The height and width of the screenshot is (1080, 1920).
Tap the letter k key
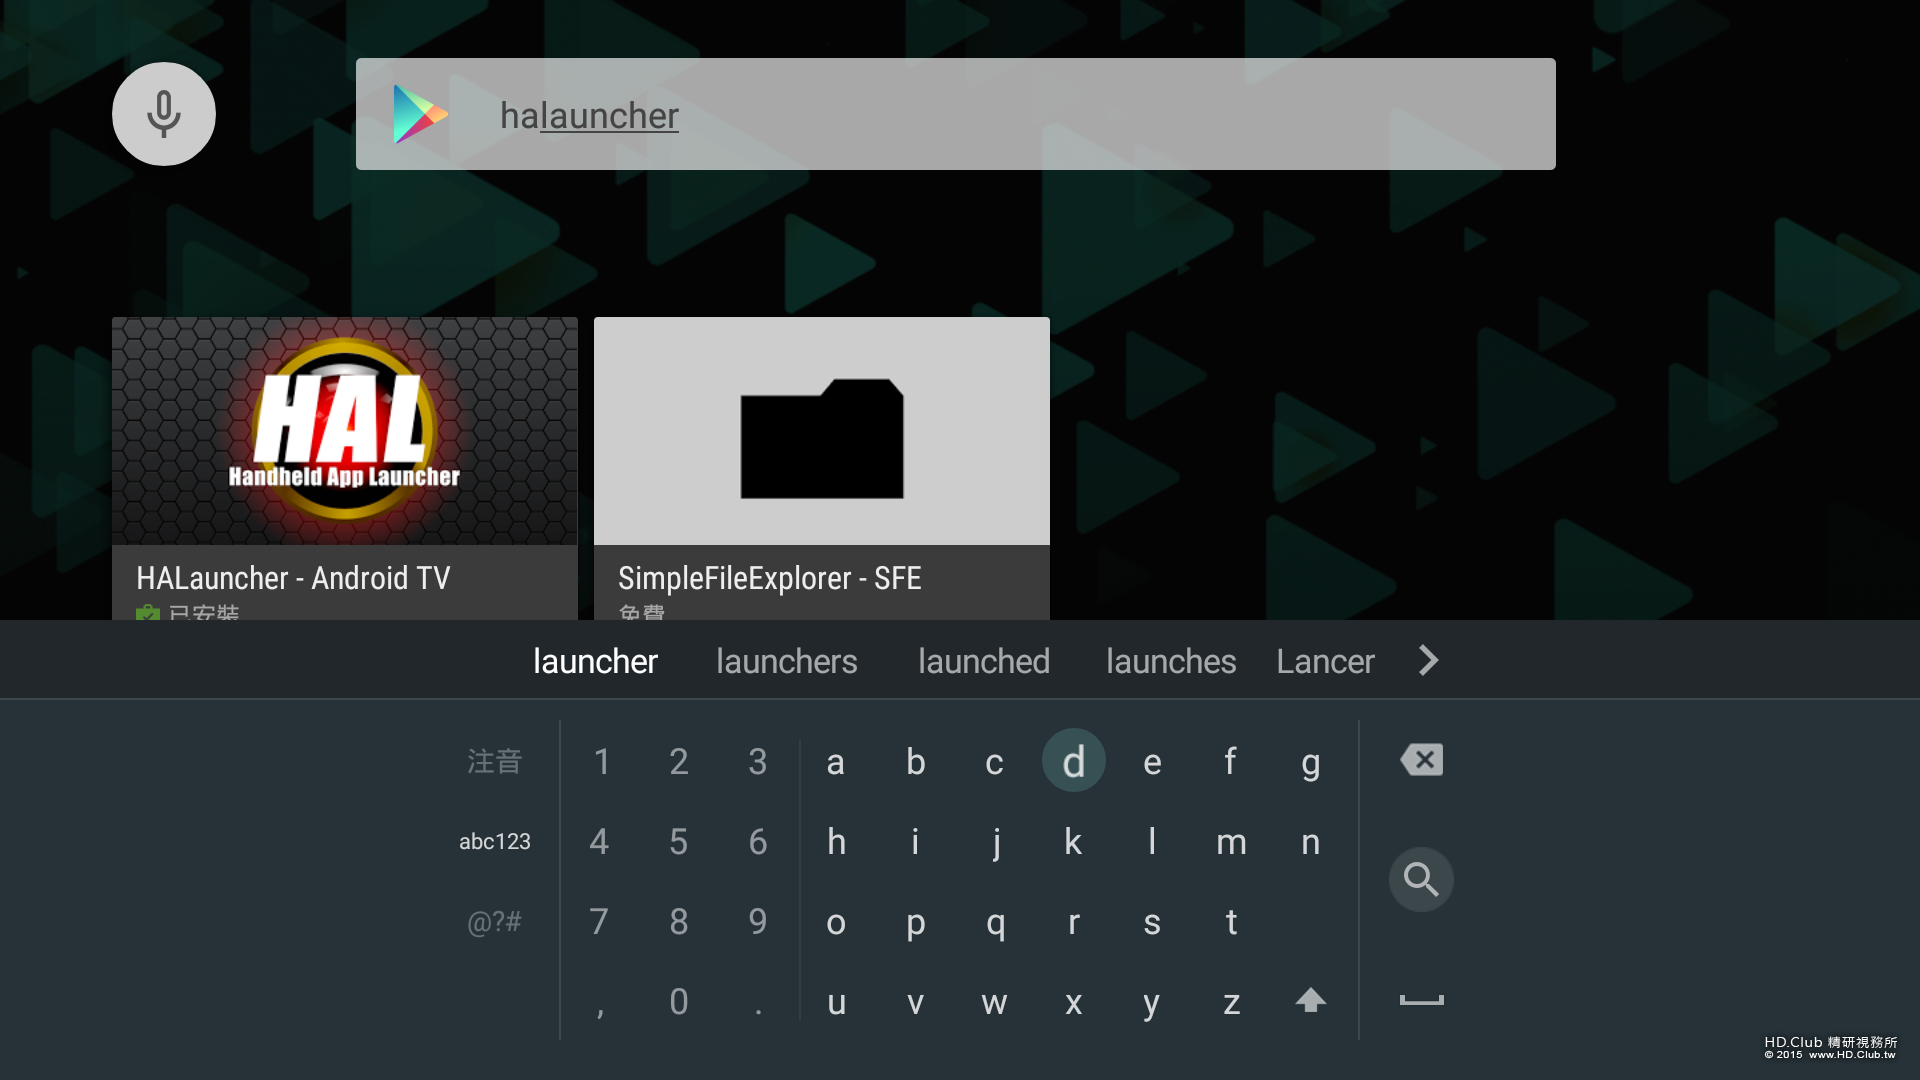tap(1073, 842)
